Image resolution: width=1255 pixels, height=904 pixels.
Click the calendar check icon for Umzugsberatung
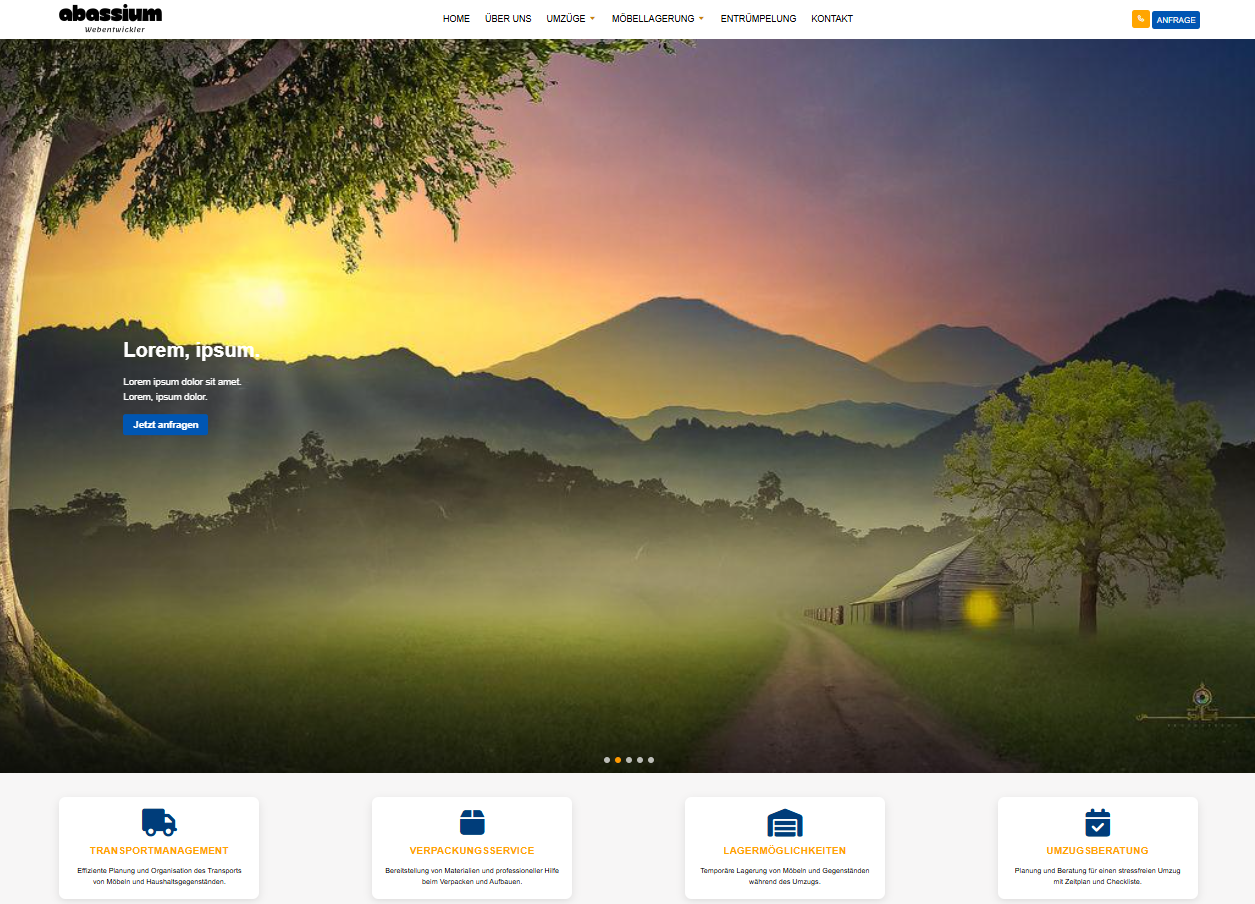coord(1098,822)
